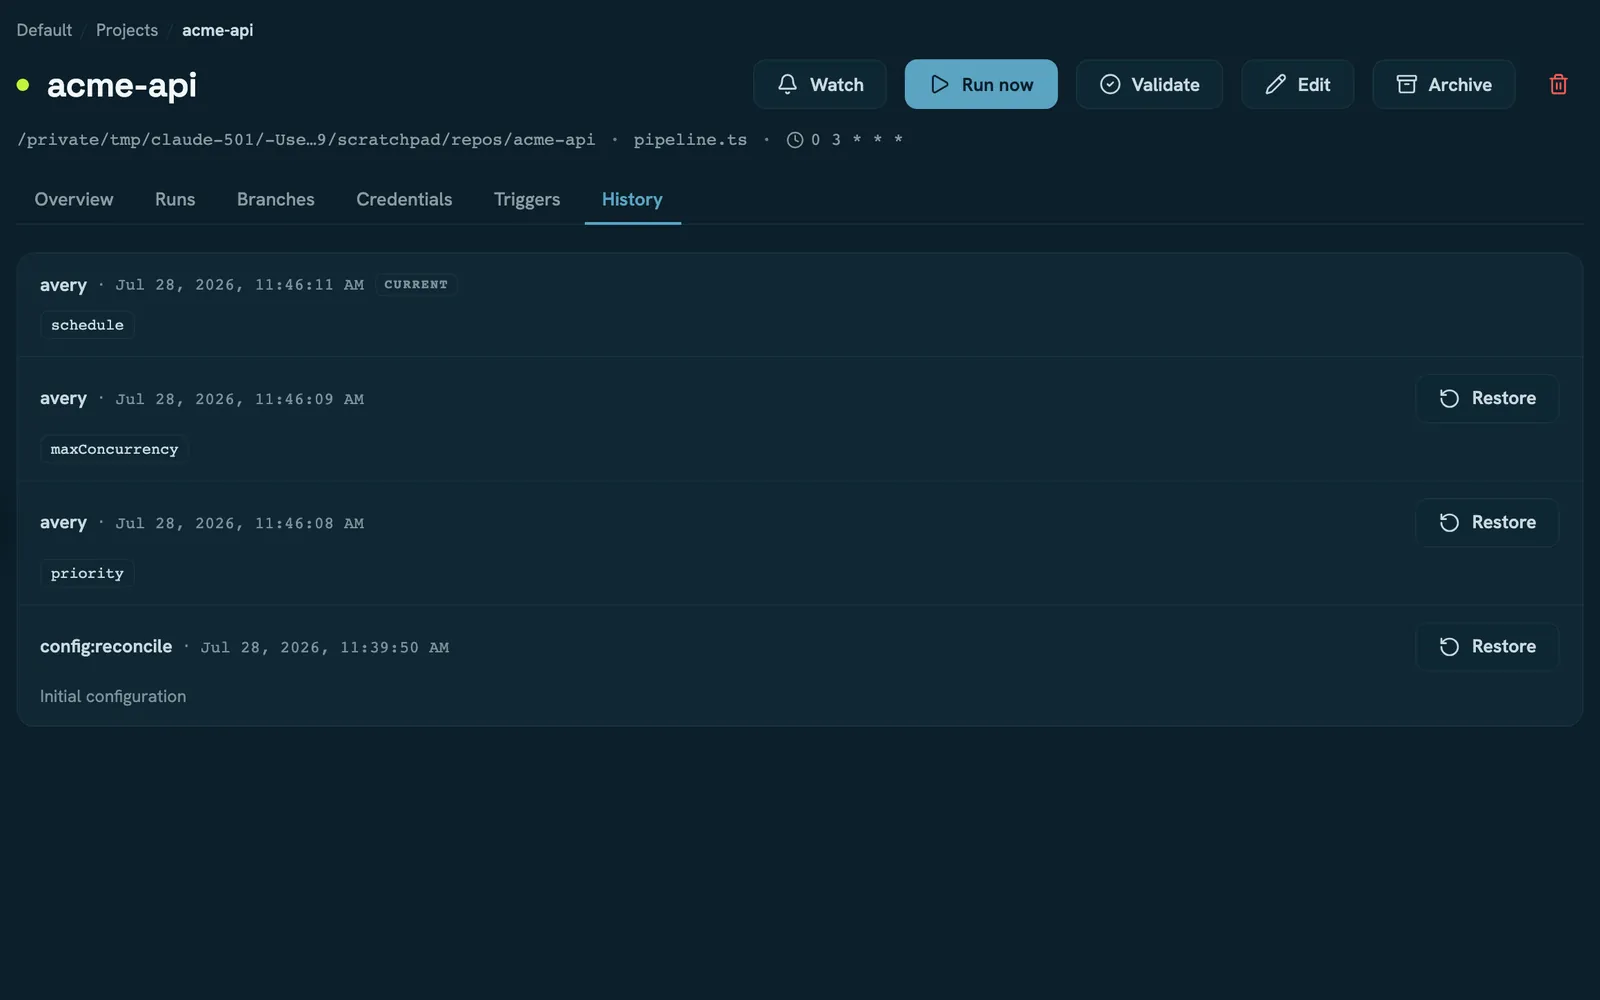Click the green status dot beside acme-api
This screenshot has height=1000, width=1600.
pyautogui.click(x=23, y=85)
